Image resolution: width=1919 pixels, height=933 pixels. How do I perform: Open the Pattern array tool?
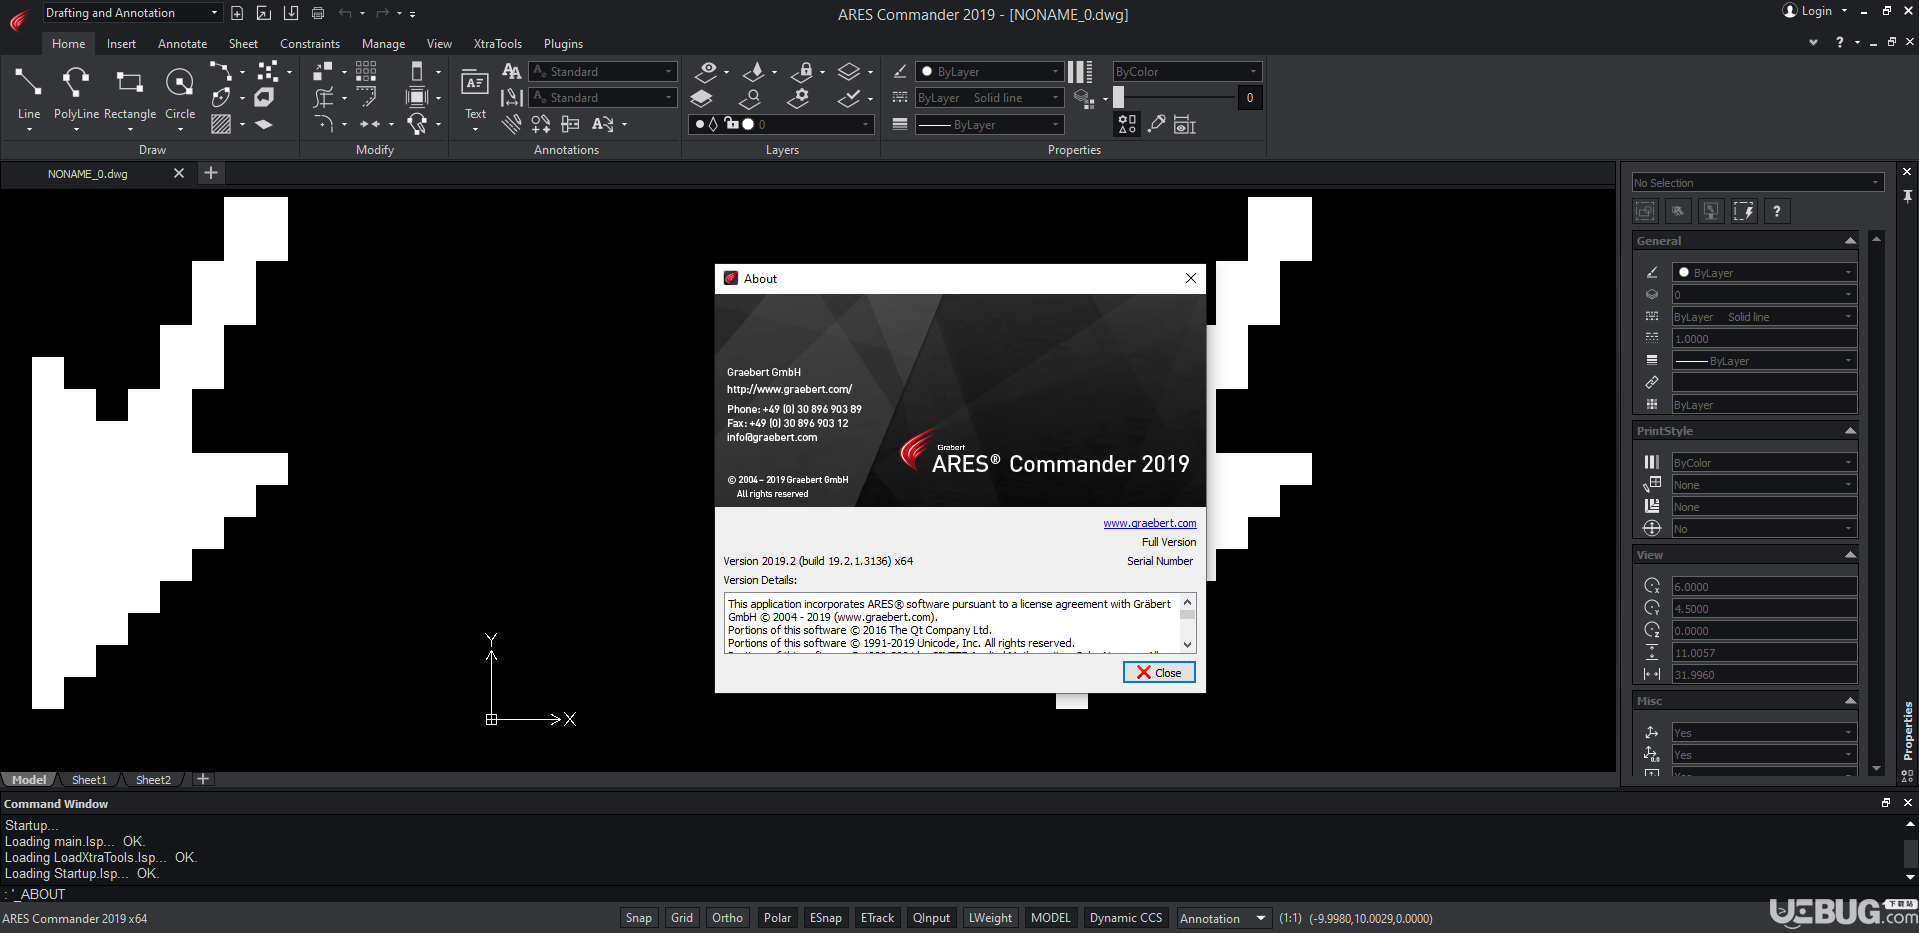(x=366, y=71)
